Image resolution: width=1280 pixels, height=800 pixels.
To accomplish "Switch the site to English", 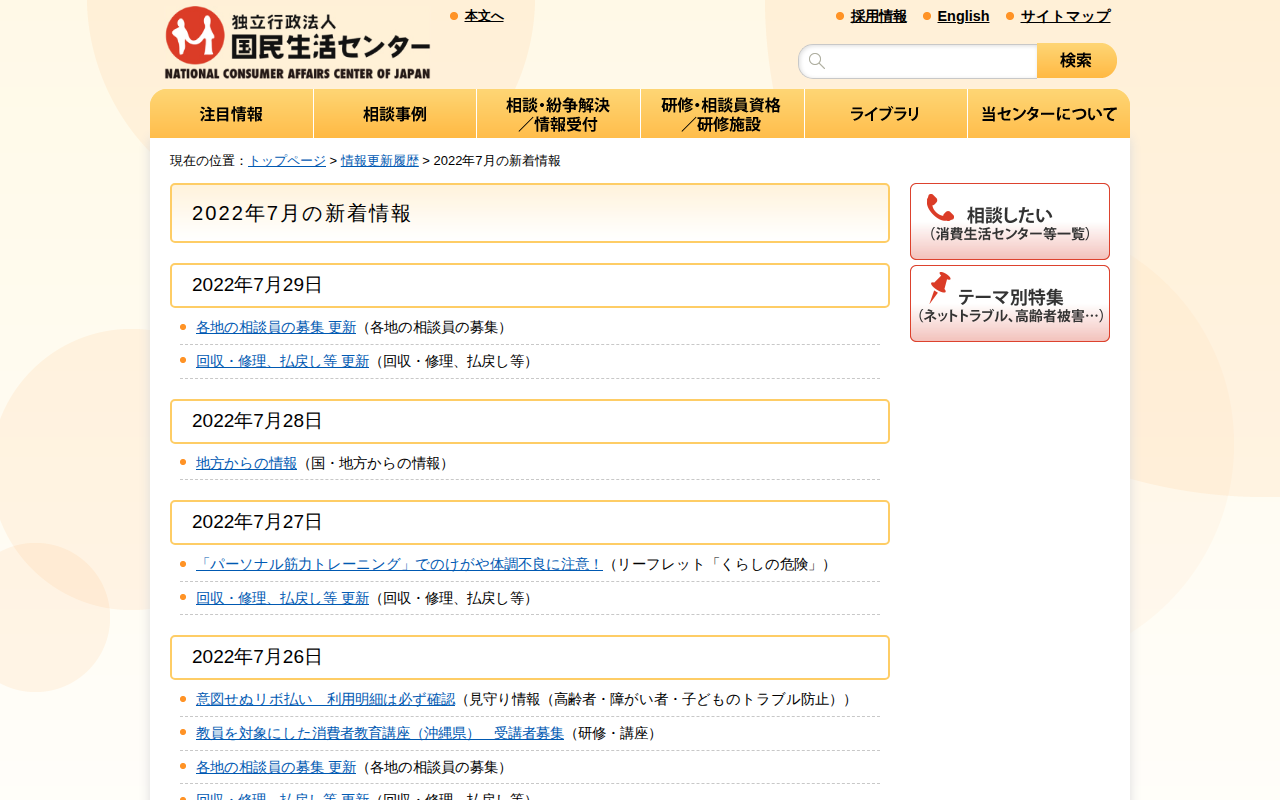I will click(x=963, y=16).
